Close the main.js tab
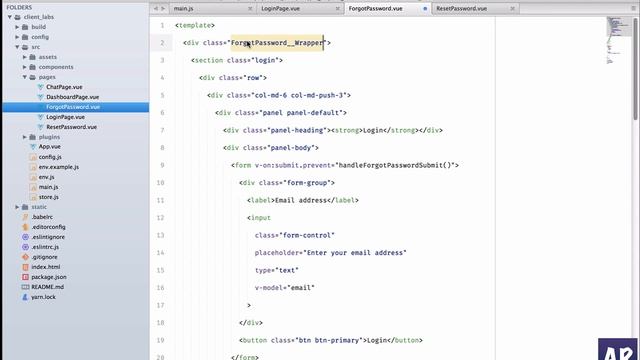Viewport: 640px width, 360px height. pos(250,9)
